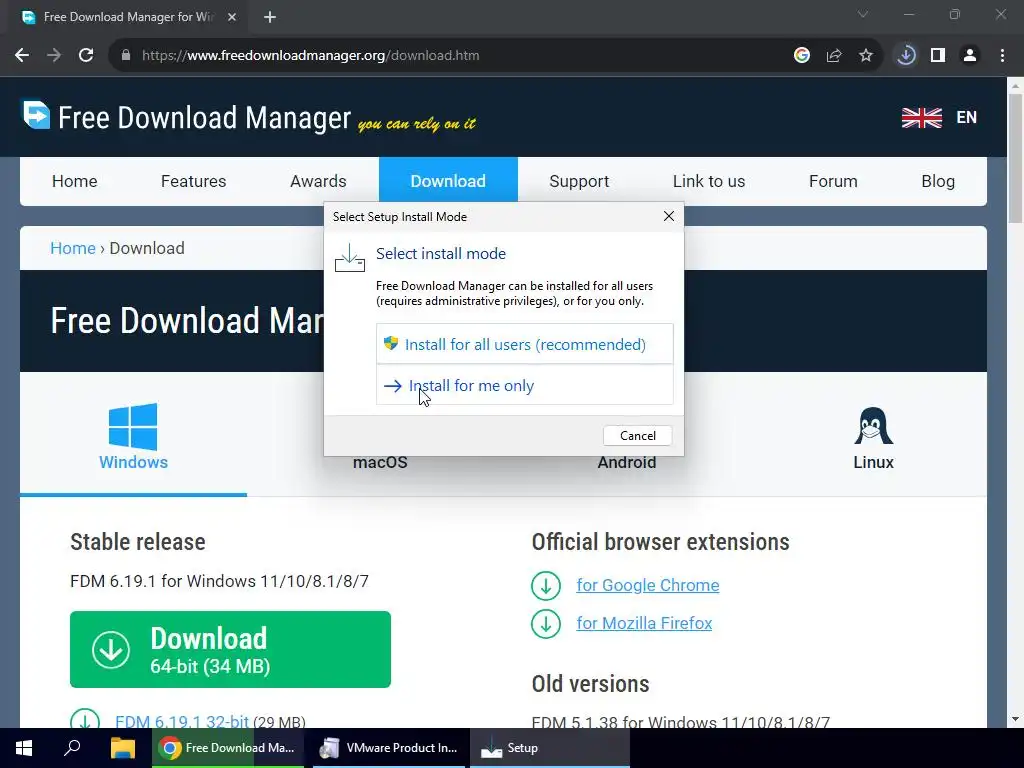Bookmark this page with the star icon
This screenshot has height=768, width=1024.
point(866,56)
